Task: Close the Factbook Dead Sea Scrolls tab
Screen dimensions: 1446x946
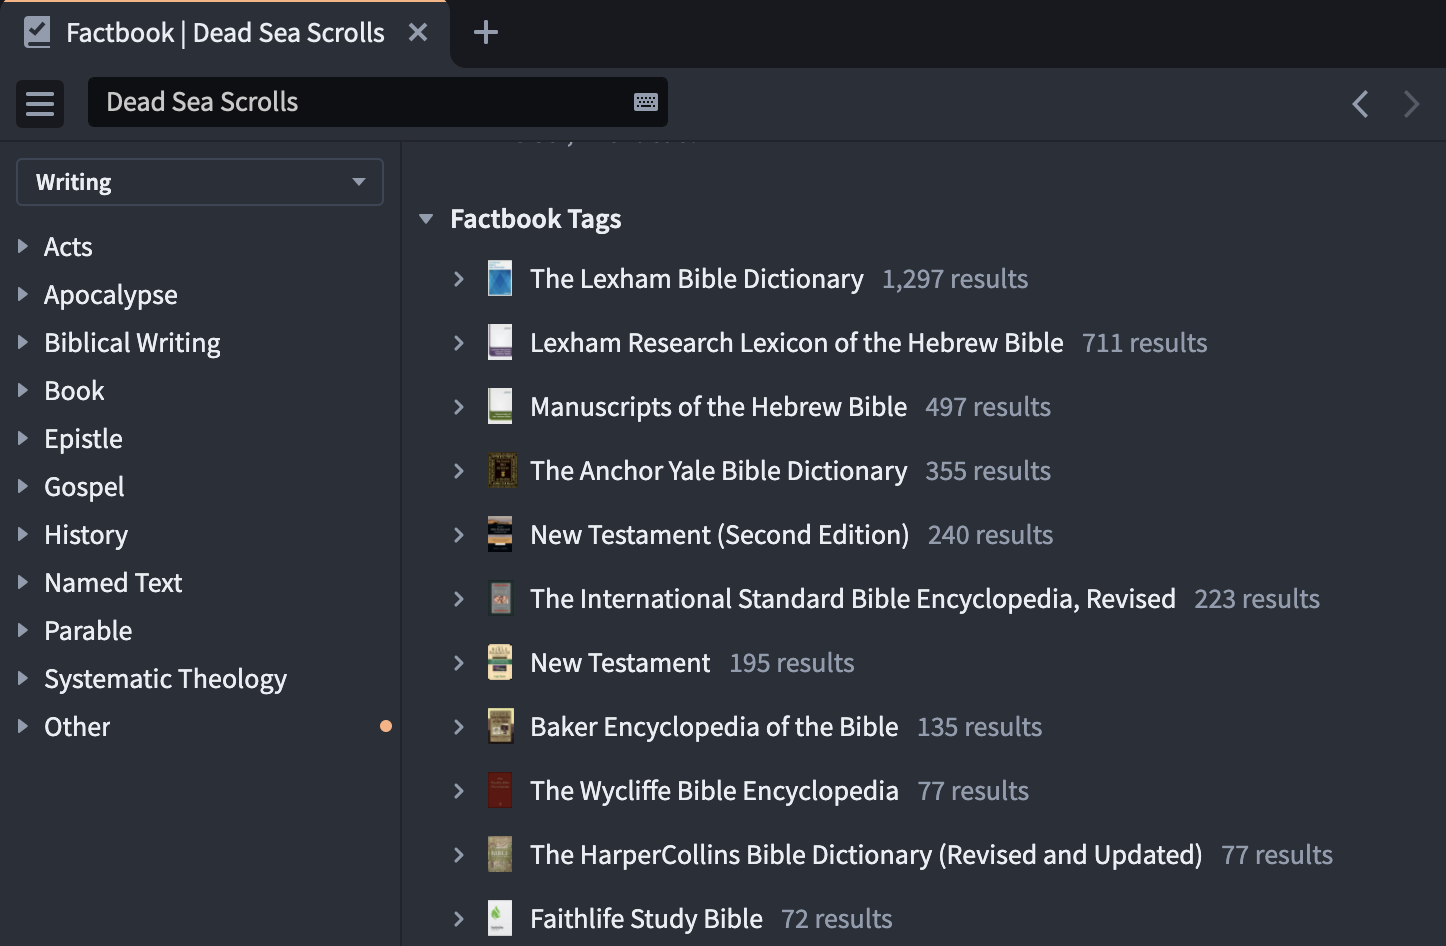Action: click(418, 33)
